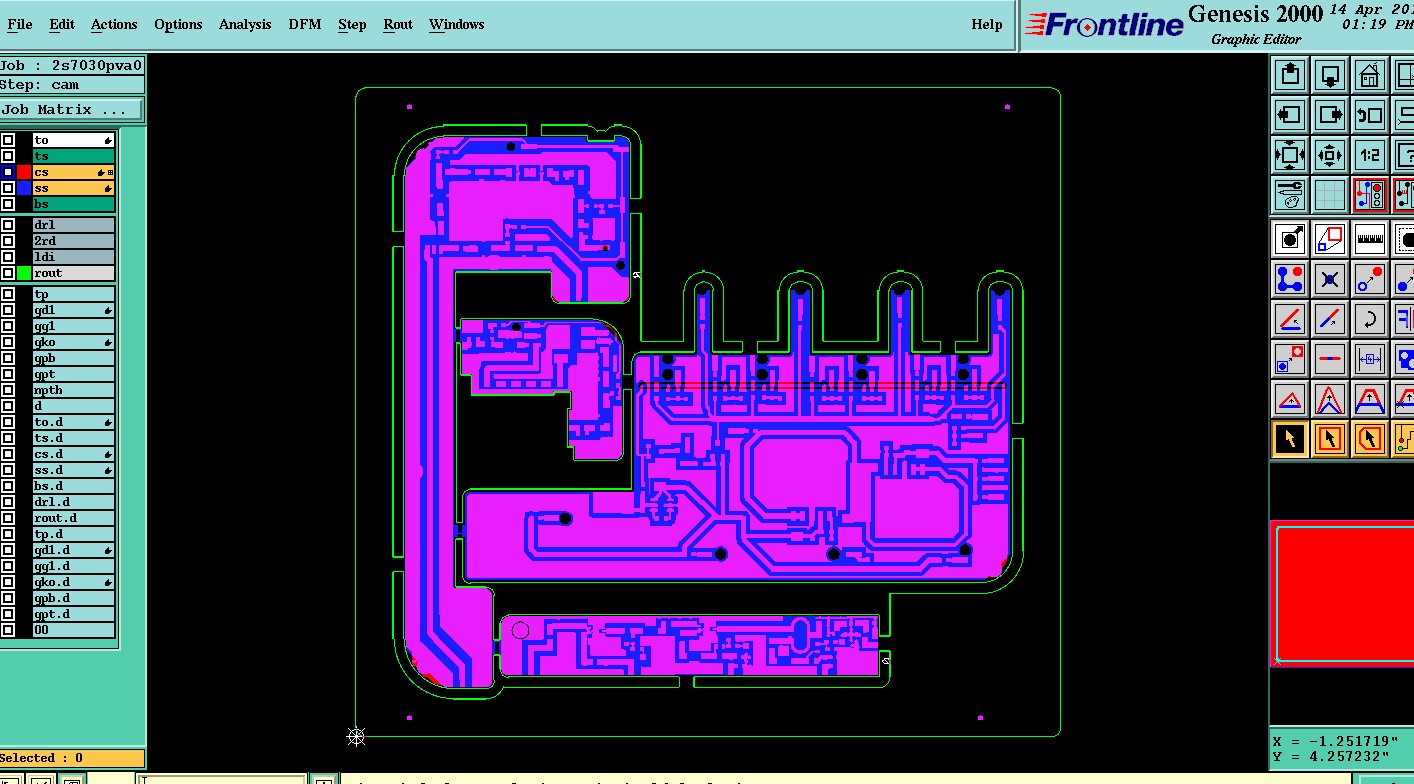Toggle the 'drl' layer checkbox
This screenshot has height=784, width=1414.
click(x=8, y=225)
